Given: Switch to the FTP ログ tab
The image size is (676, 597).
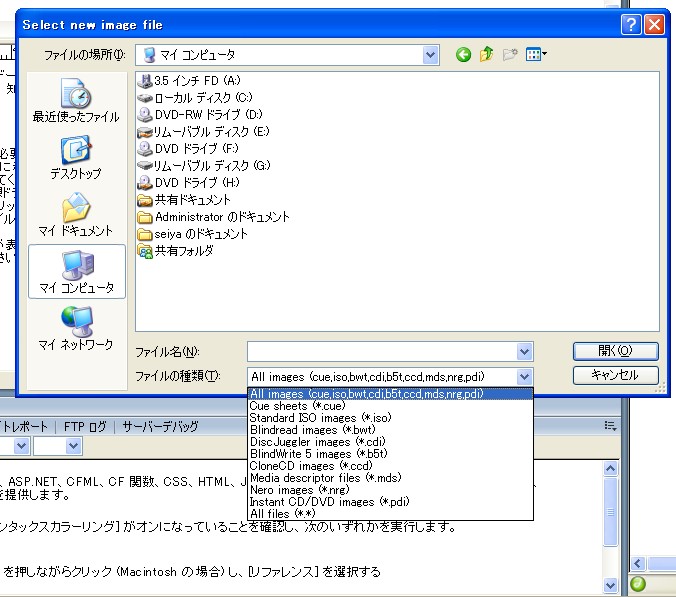Looking at the screenshot, I should tap(84, 427).
